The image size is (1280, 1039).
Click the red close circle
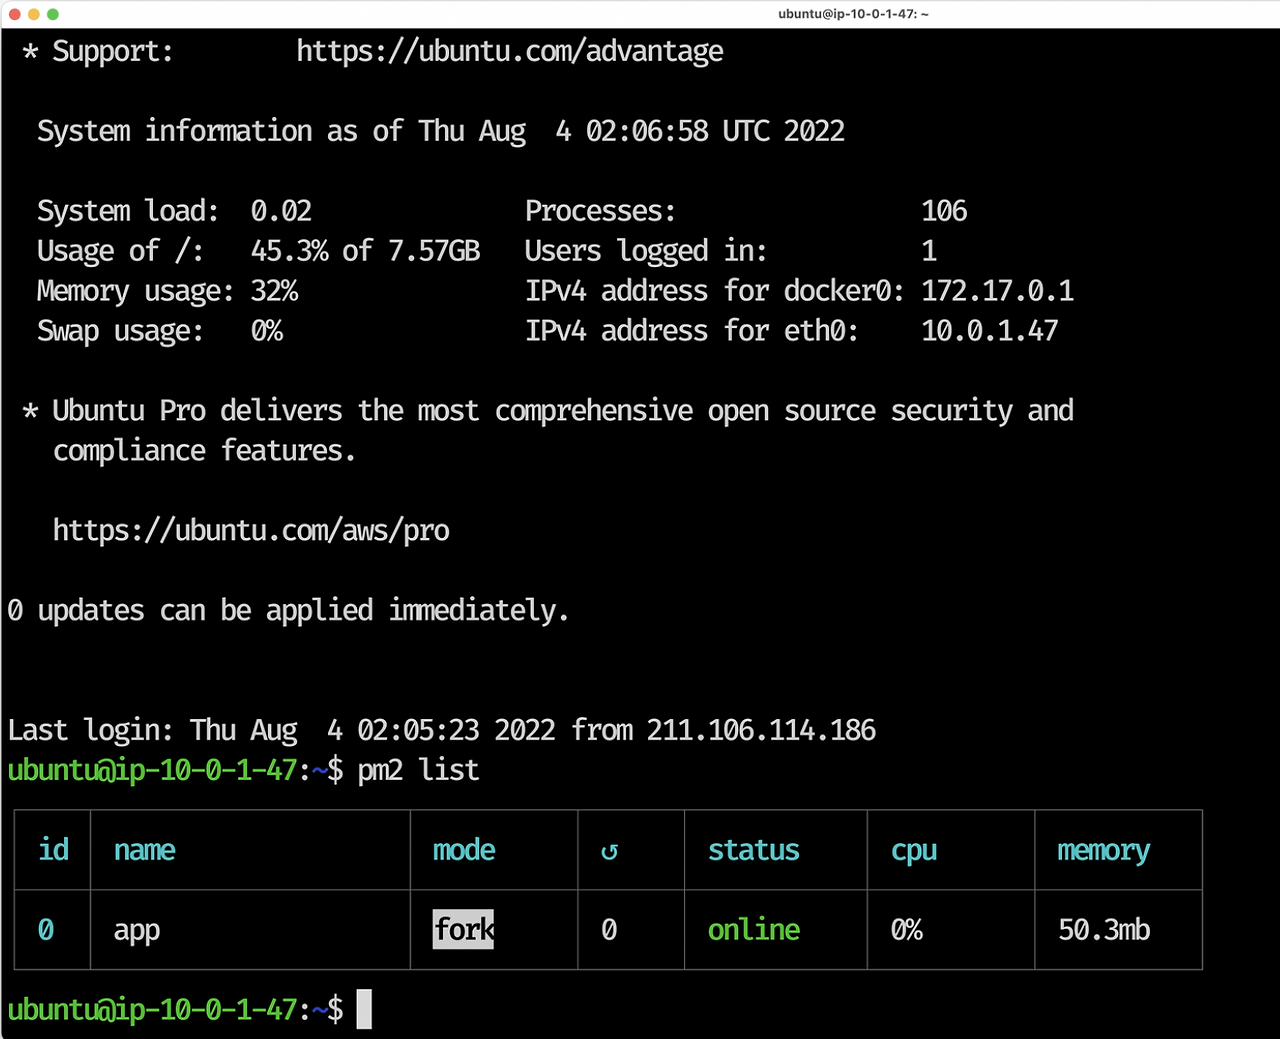click(x=14, y=14)
